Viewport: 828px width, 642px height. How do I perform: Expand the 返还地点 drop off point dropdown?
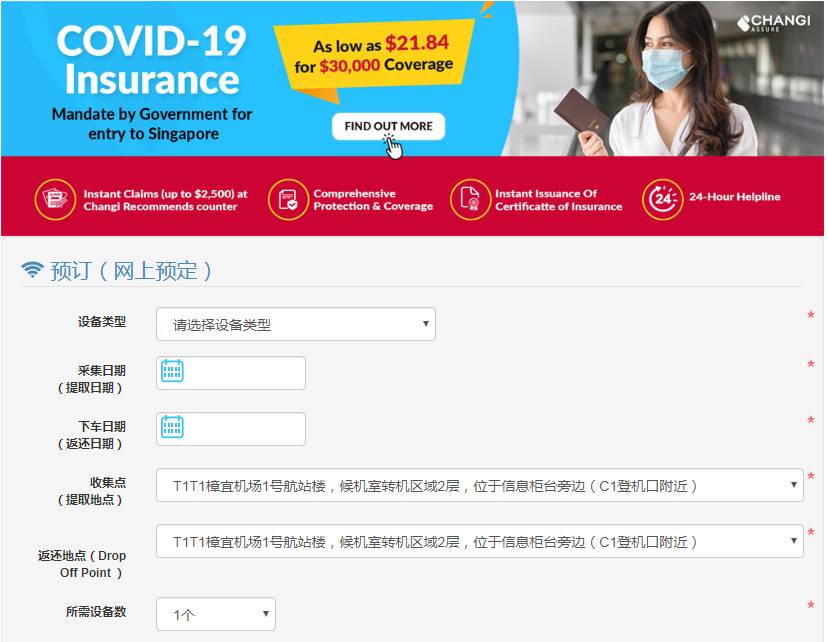tap(479, 541)
